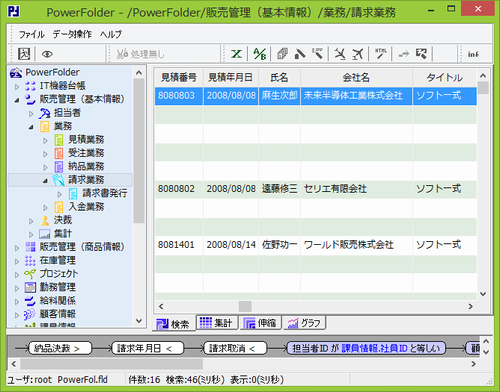Click the HTML export toolbar icon
This screenshot has width=500, height=392.
click(x=381, y=54)
